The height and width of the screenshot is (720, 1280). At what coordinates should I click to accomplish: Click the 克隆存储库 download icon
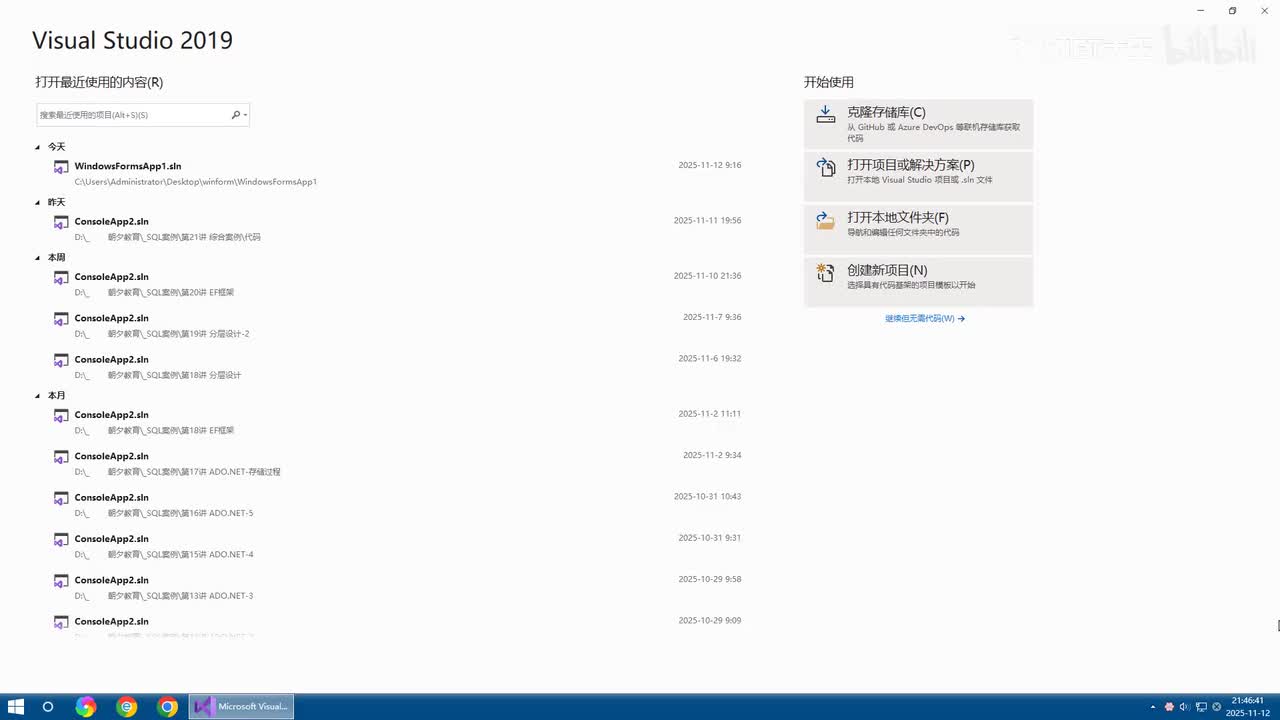(825, 114)
